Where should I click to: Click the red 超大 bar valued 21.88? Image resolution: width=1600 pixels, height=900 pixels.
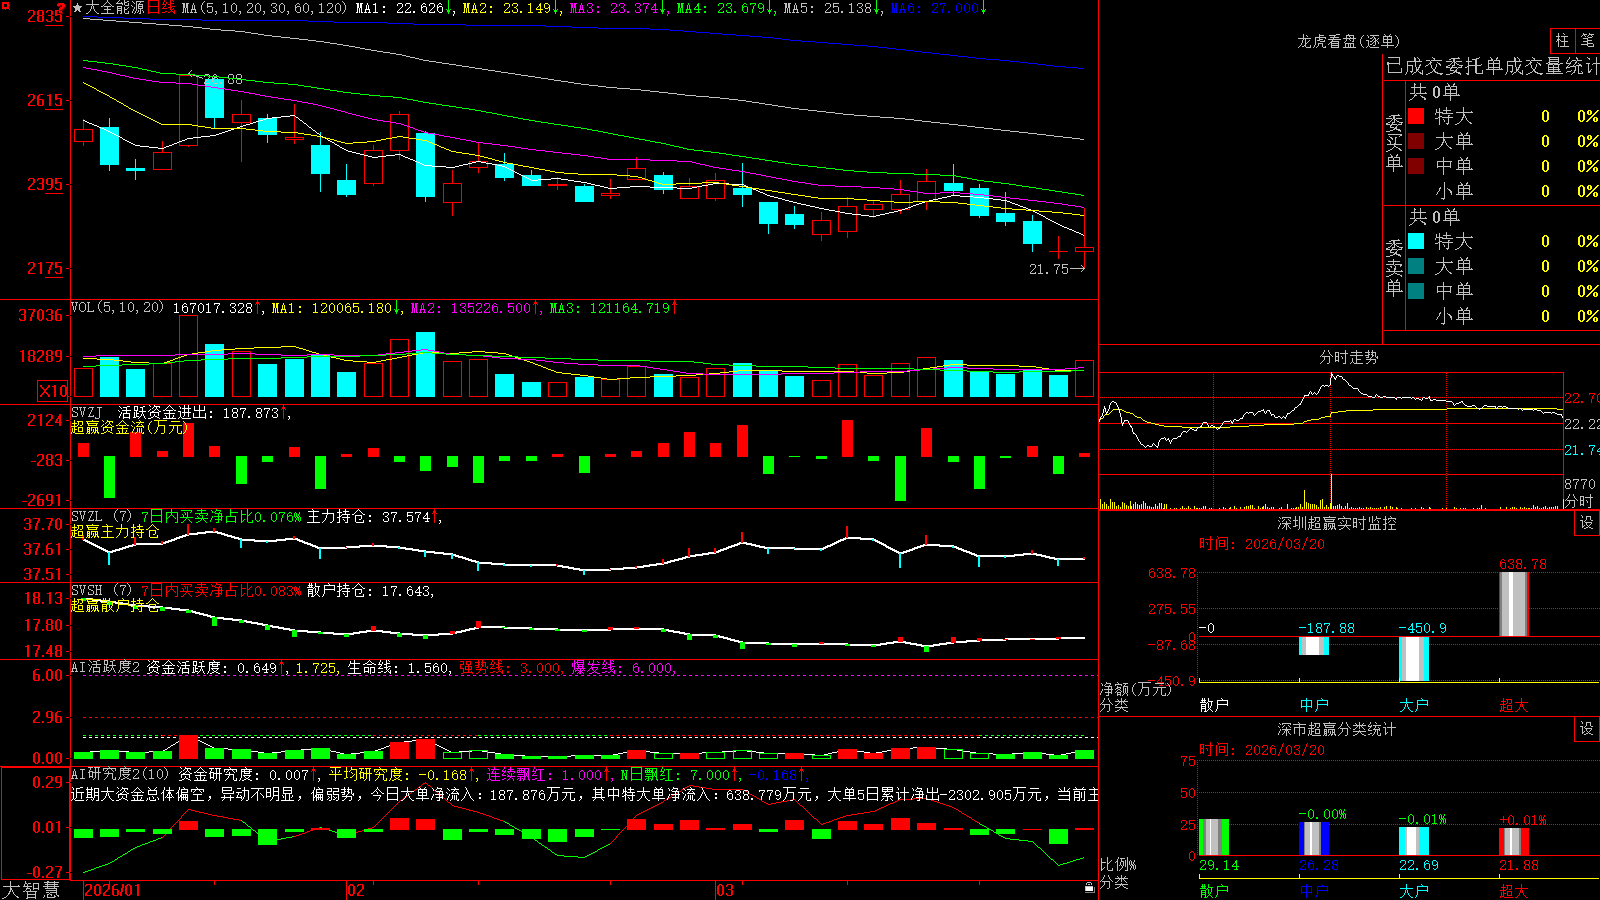point(1514,841)
